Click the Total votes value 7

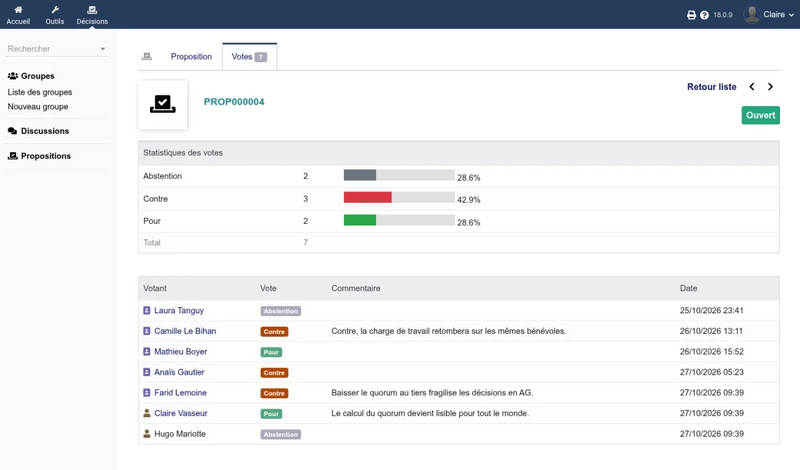click(306, 243)
